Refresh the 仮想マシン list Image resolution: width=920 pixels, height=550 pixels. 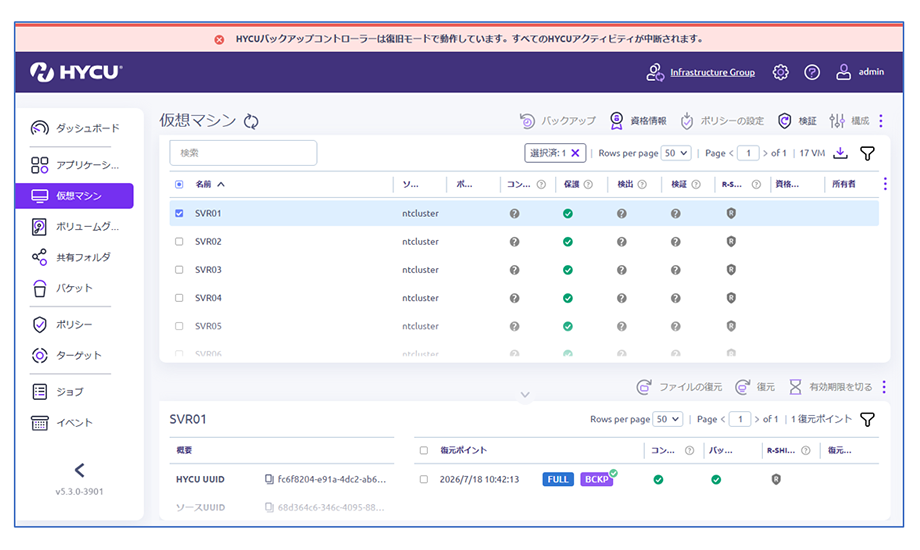[251, 122]
